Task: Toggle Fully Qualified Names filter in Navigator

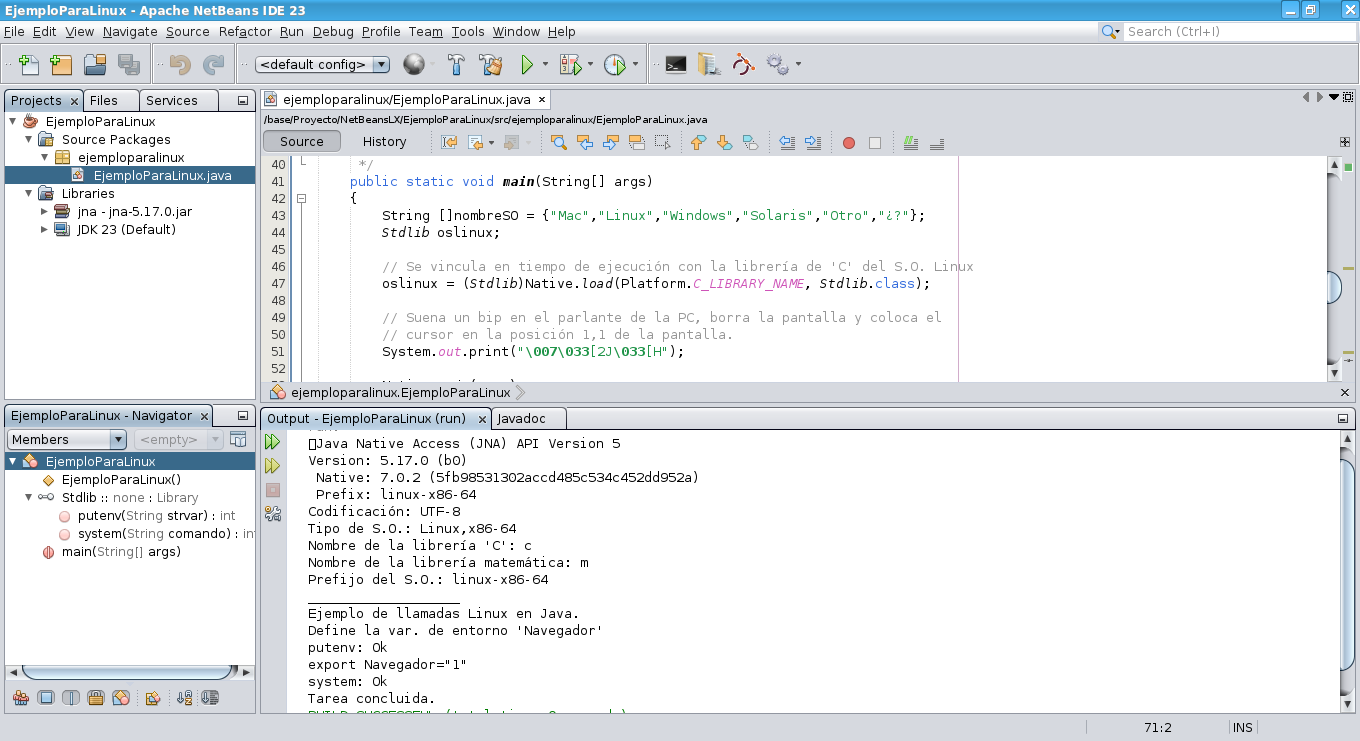Action: pyautogui.click(x=153, y=698)
